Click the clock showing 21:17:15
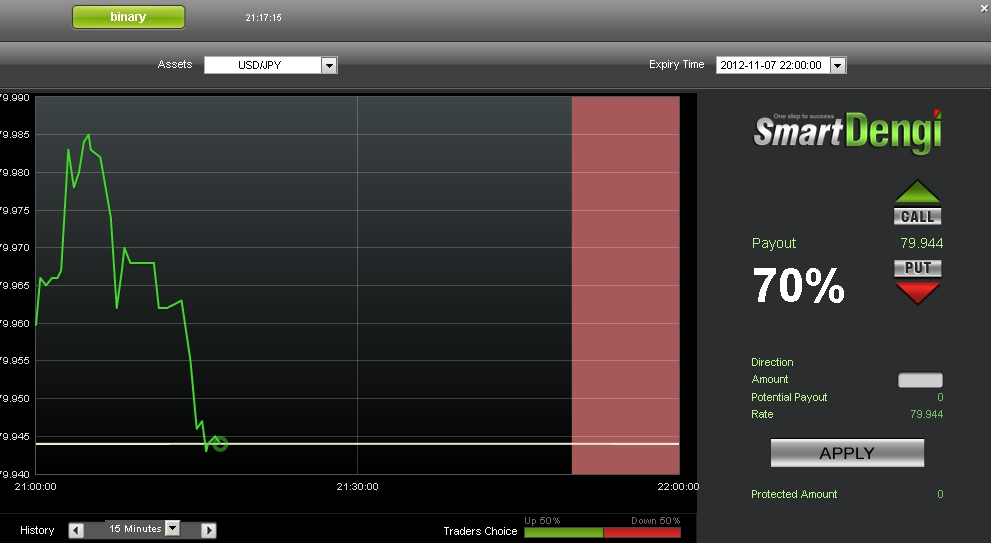Image resolution: width=991 pixels, height=543 pixels. 264,18
